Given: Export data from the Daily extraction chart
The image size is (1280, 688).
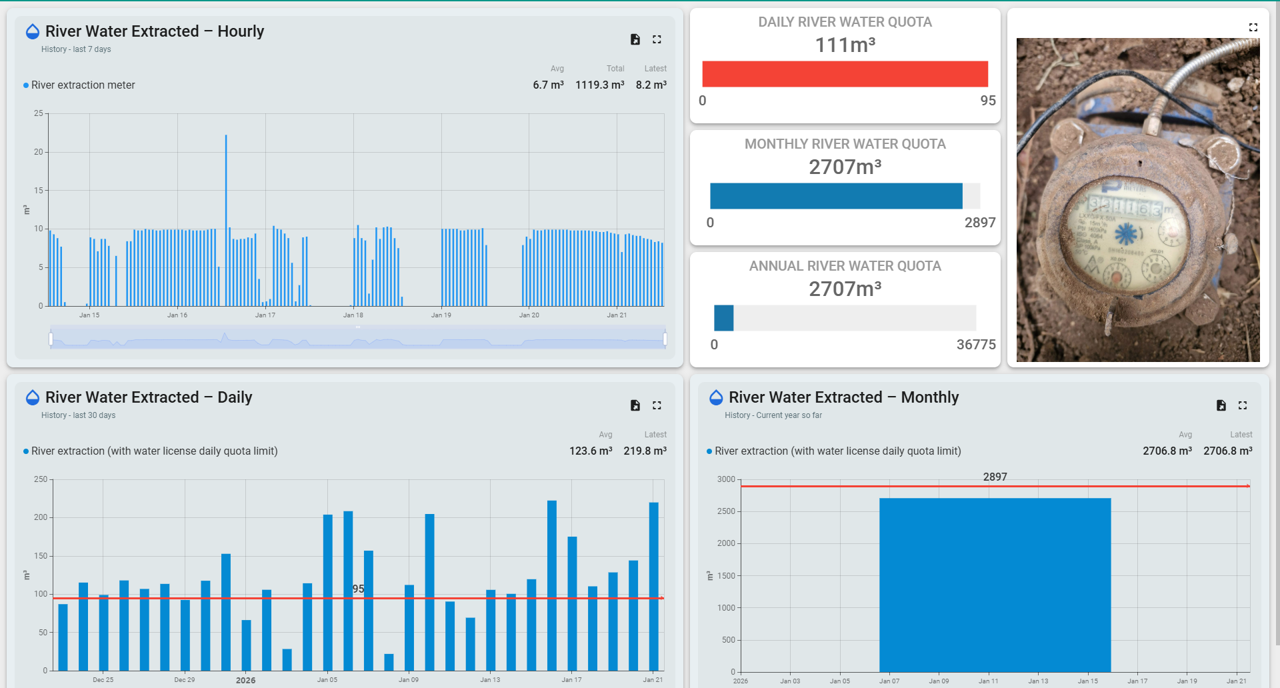Looking at the screenshot, I should [x=635, y=405].
